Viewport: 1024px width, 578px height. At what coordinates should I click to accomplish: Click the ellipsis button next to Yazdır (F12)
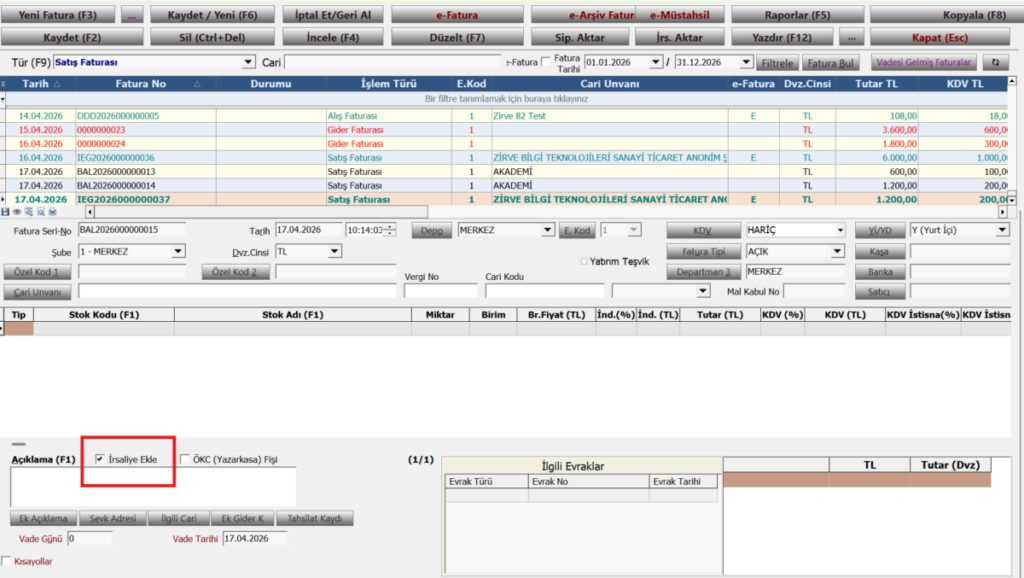coord(851,37)
